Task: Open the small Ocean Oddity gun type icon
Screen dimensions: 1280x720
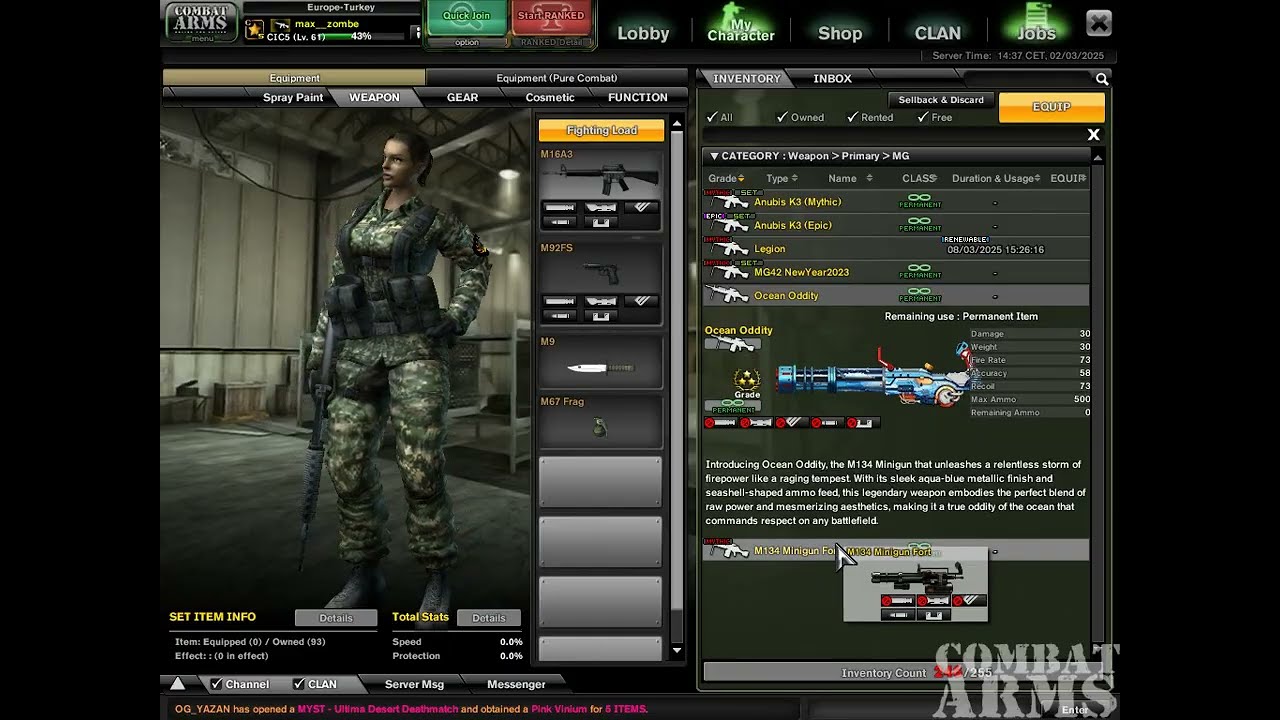Action: [732, 344]
